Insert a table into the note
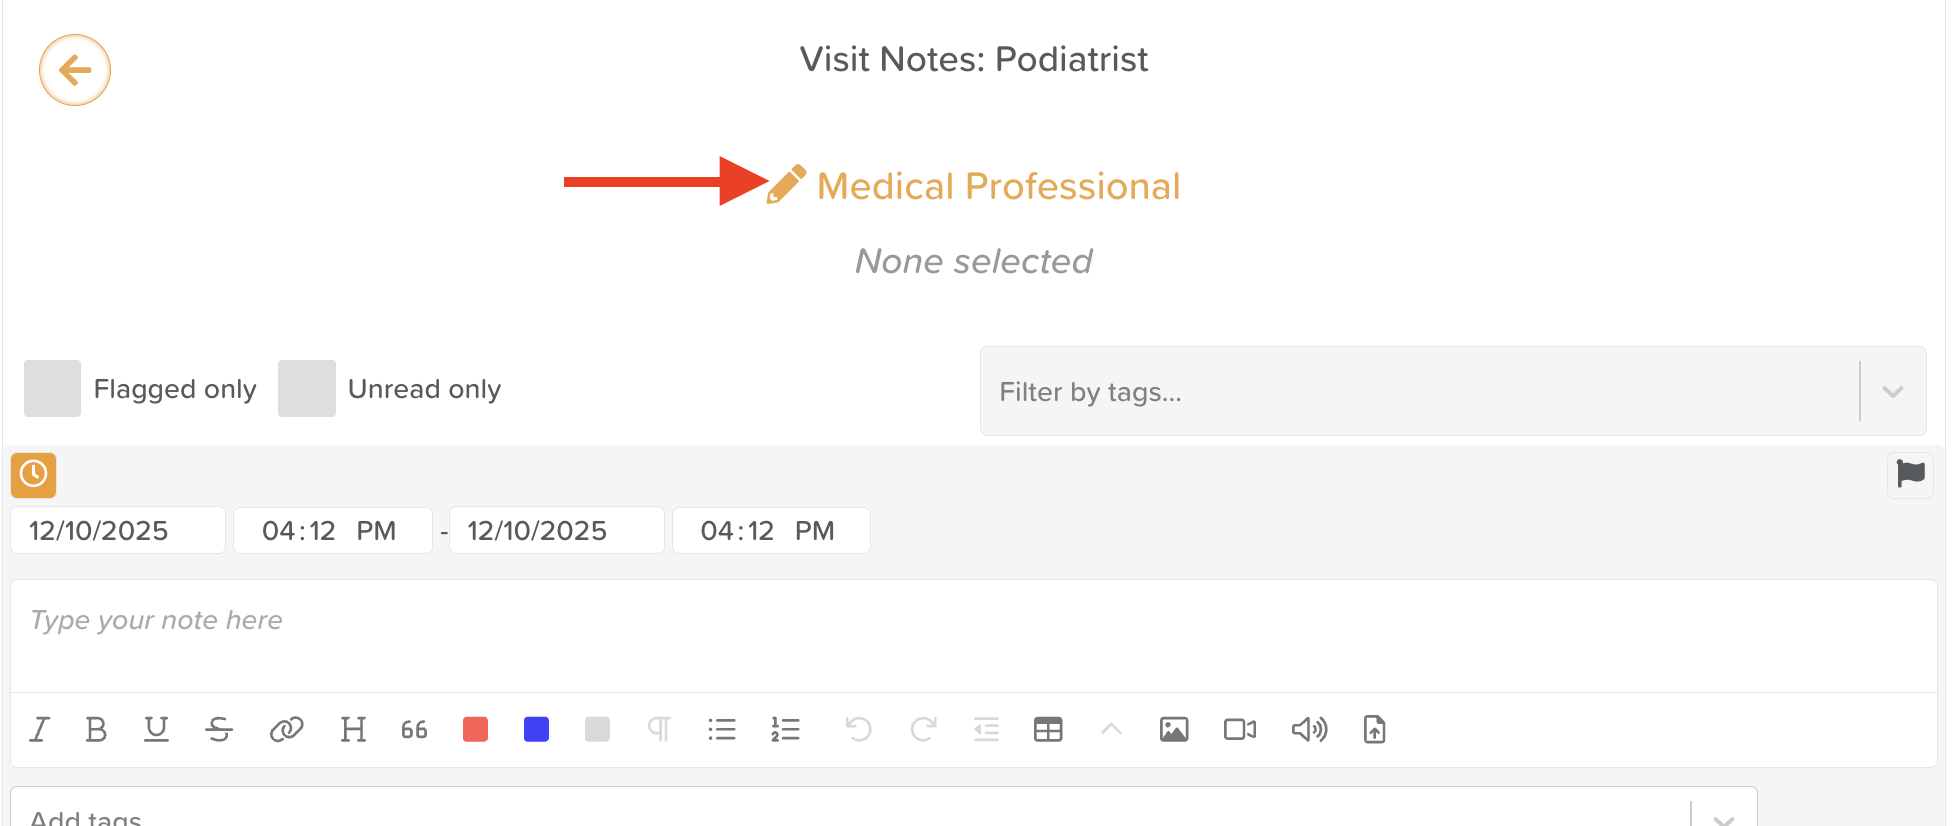This screenshot has height=826, width=1956. pyautogui.click(x=1048, y=730)
